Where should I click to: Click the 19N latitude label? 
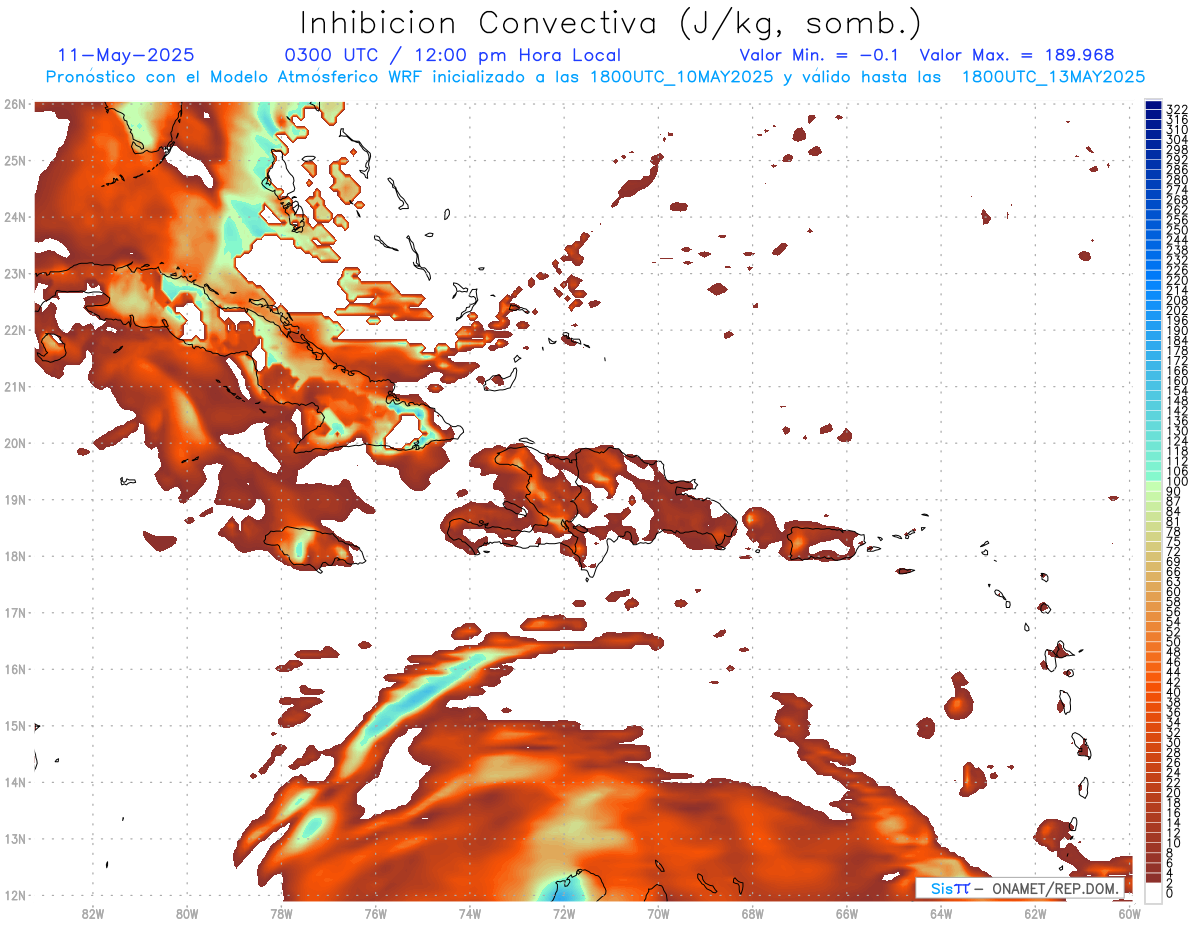pyautogui.click(x=14, y=499)
